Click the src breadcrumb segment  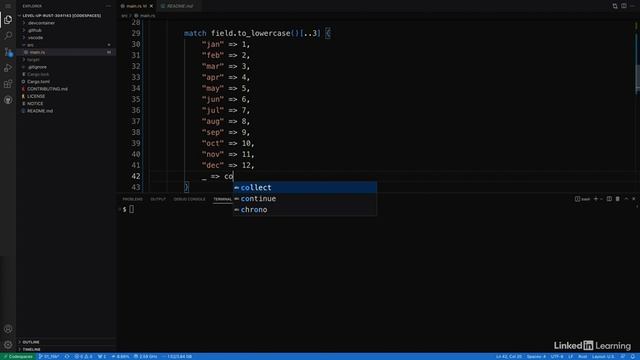pos(124,16)
